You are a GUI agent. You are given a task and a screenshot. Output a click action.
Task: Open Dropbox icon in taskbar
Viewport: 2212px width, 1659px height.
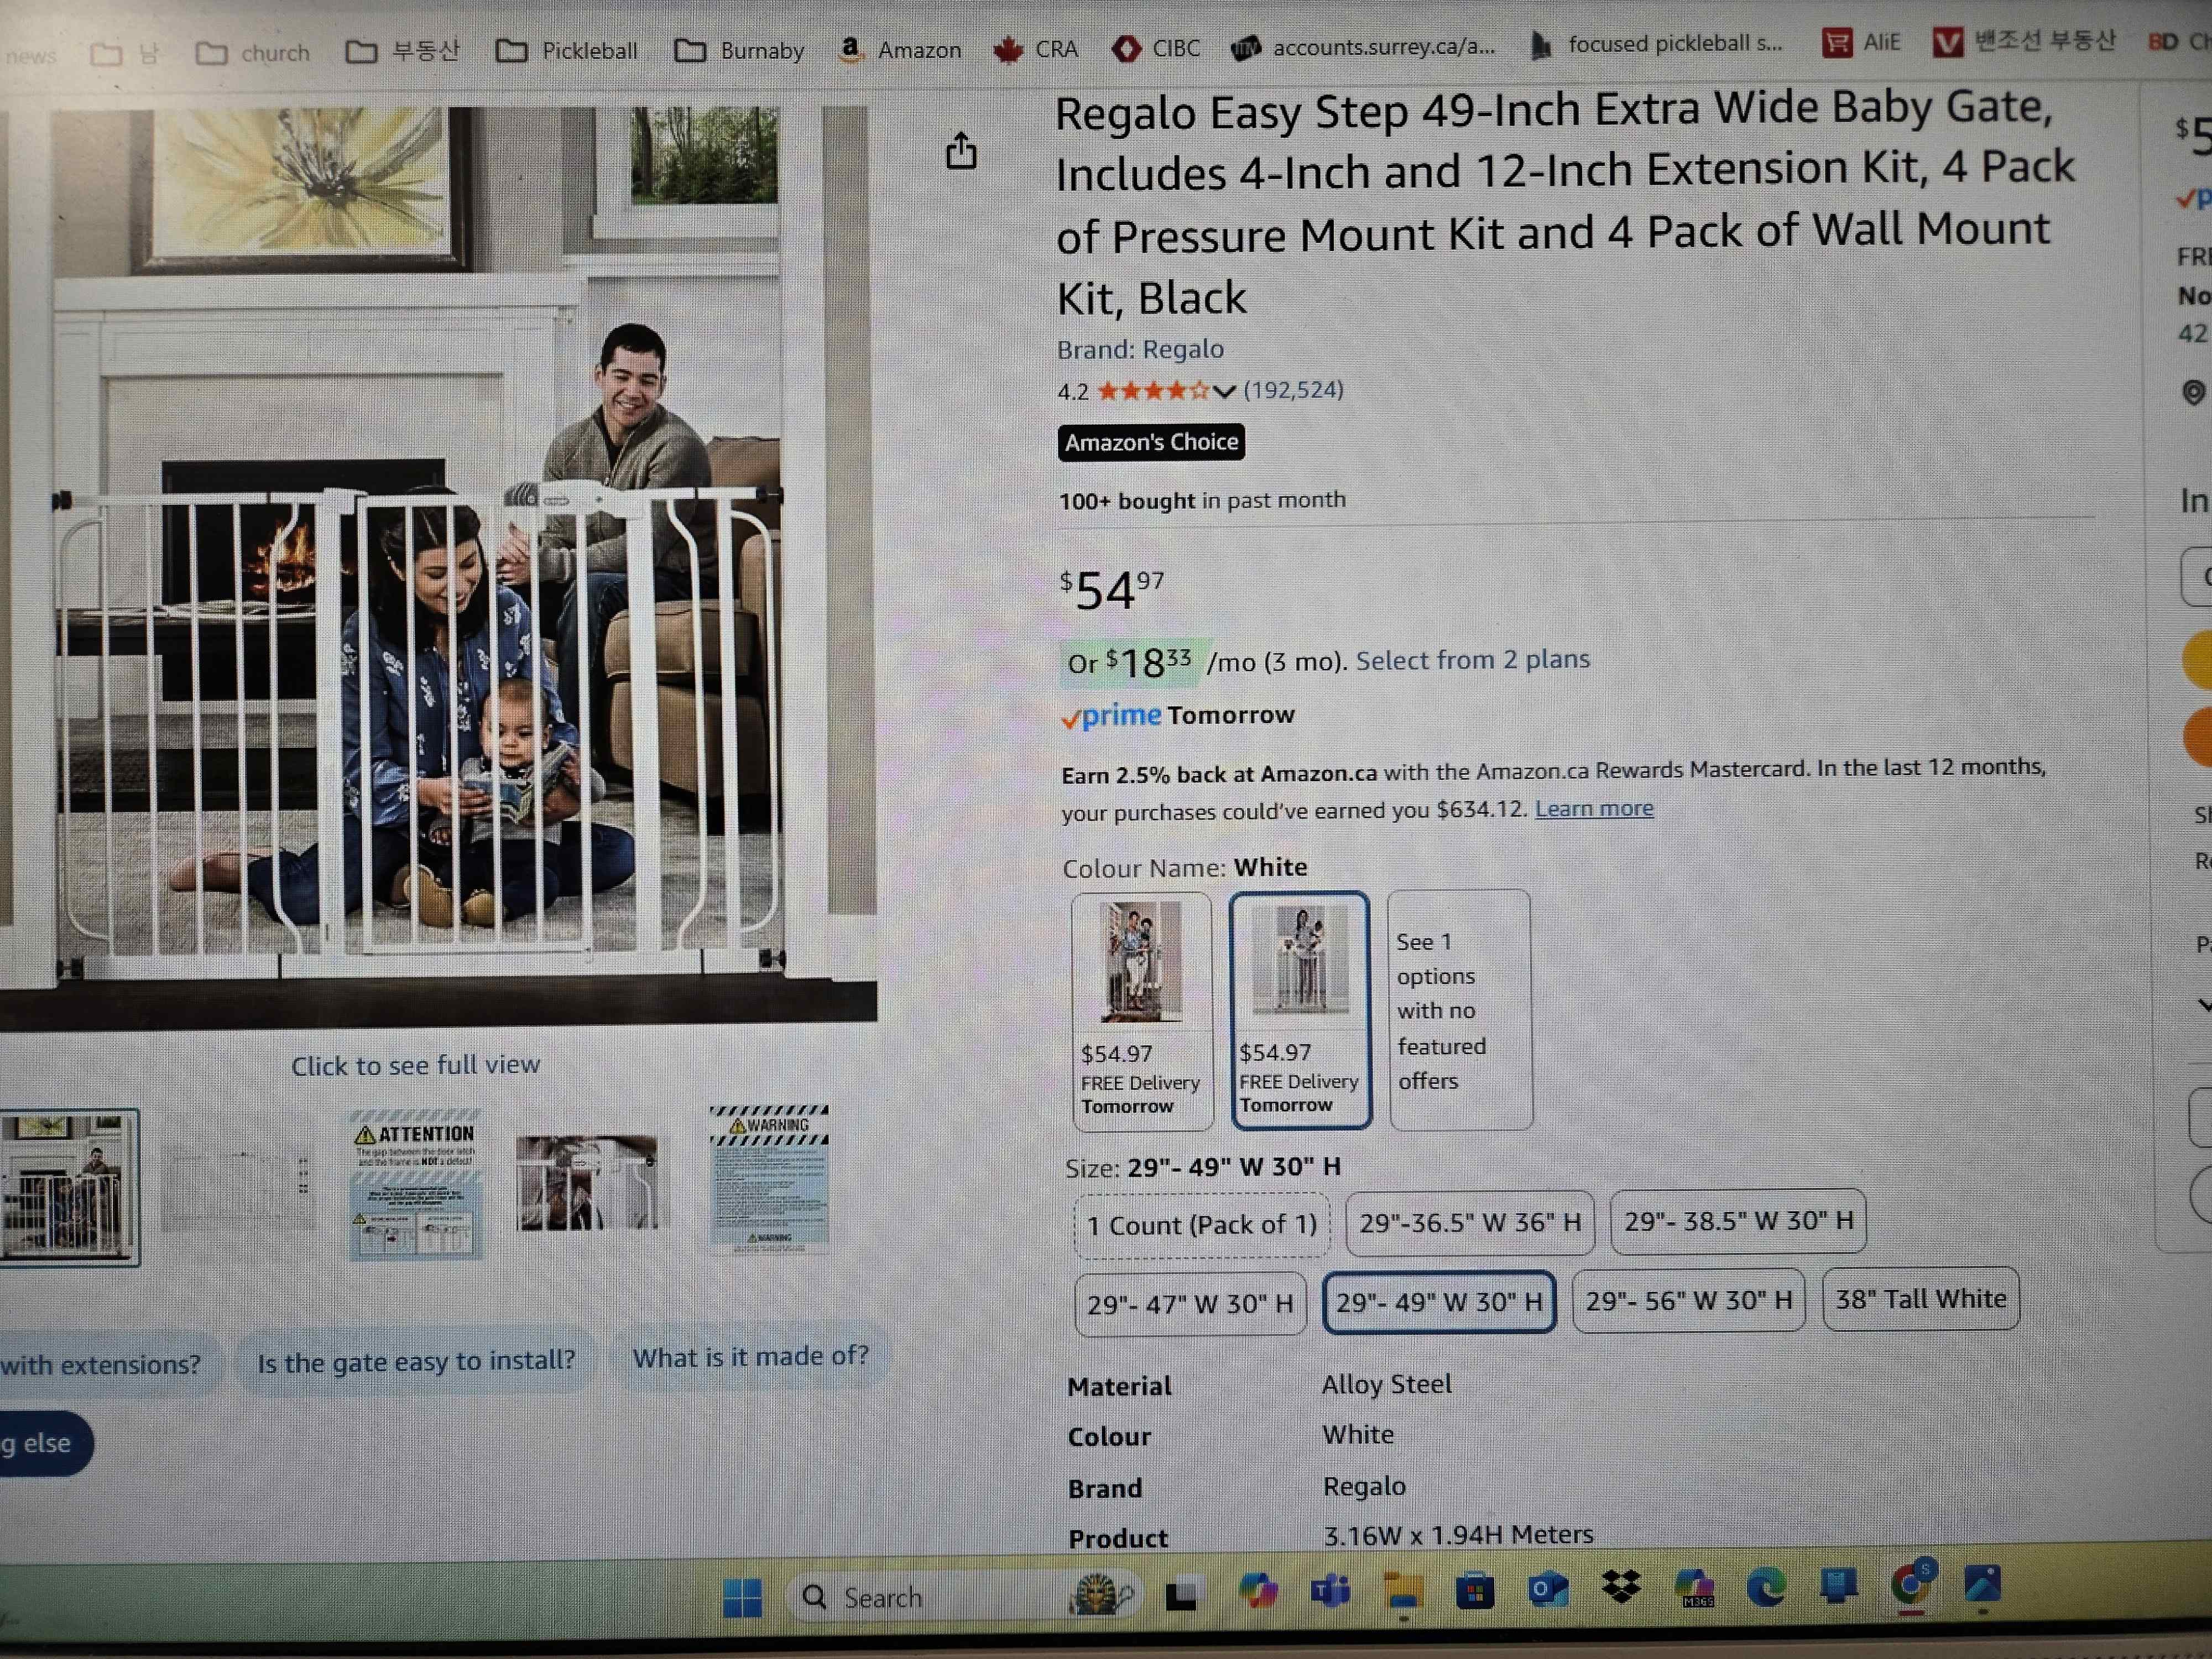click(x=1620, y=1587)
